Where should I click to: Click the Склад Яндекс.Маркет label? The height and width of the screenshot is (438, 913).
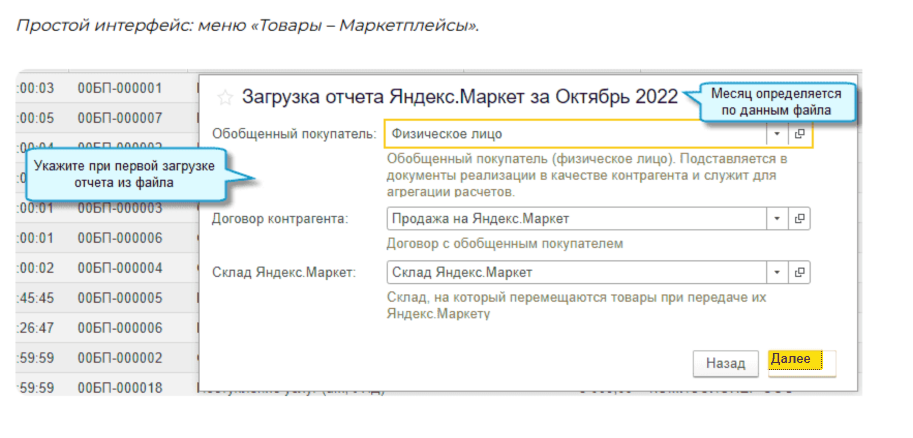pos(284,272)
